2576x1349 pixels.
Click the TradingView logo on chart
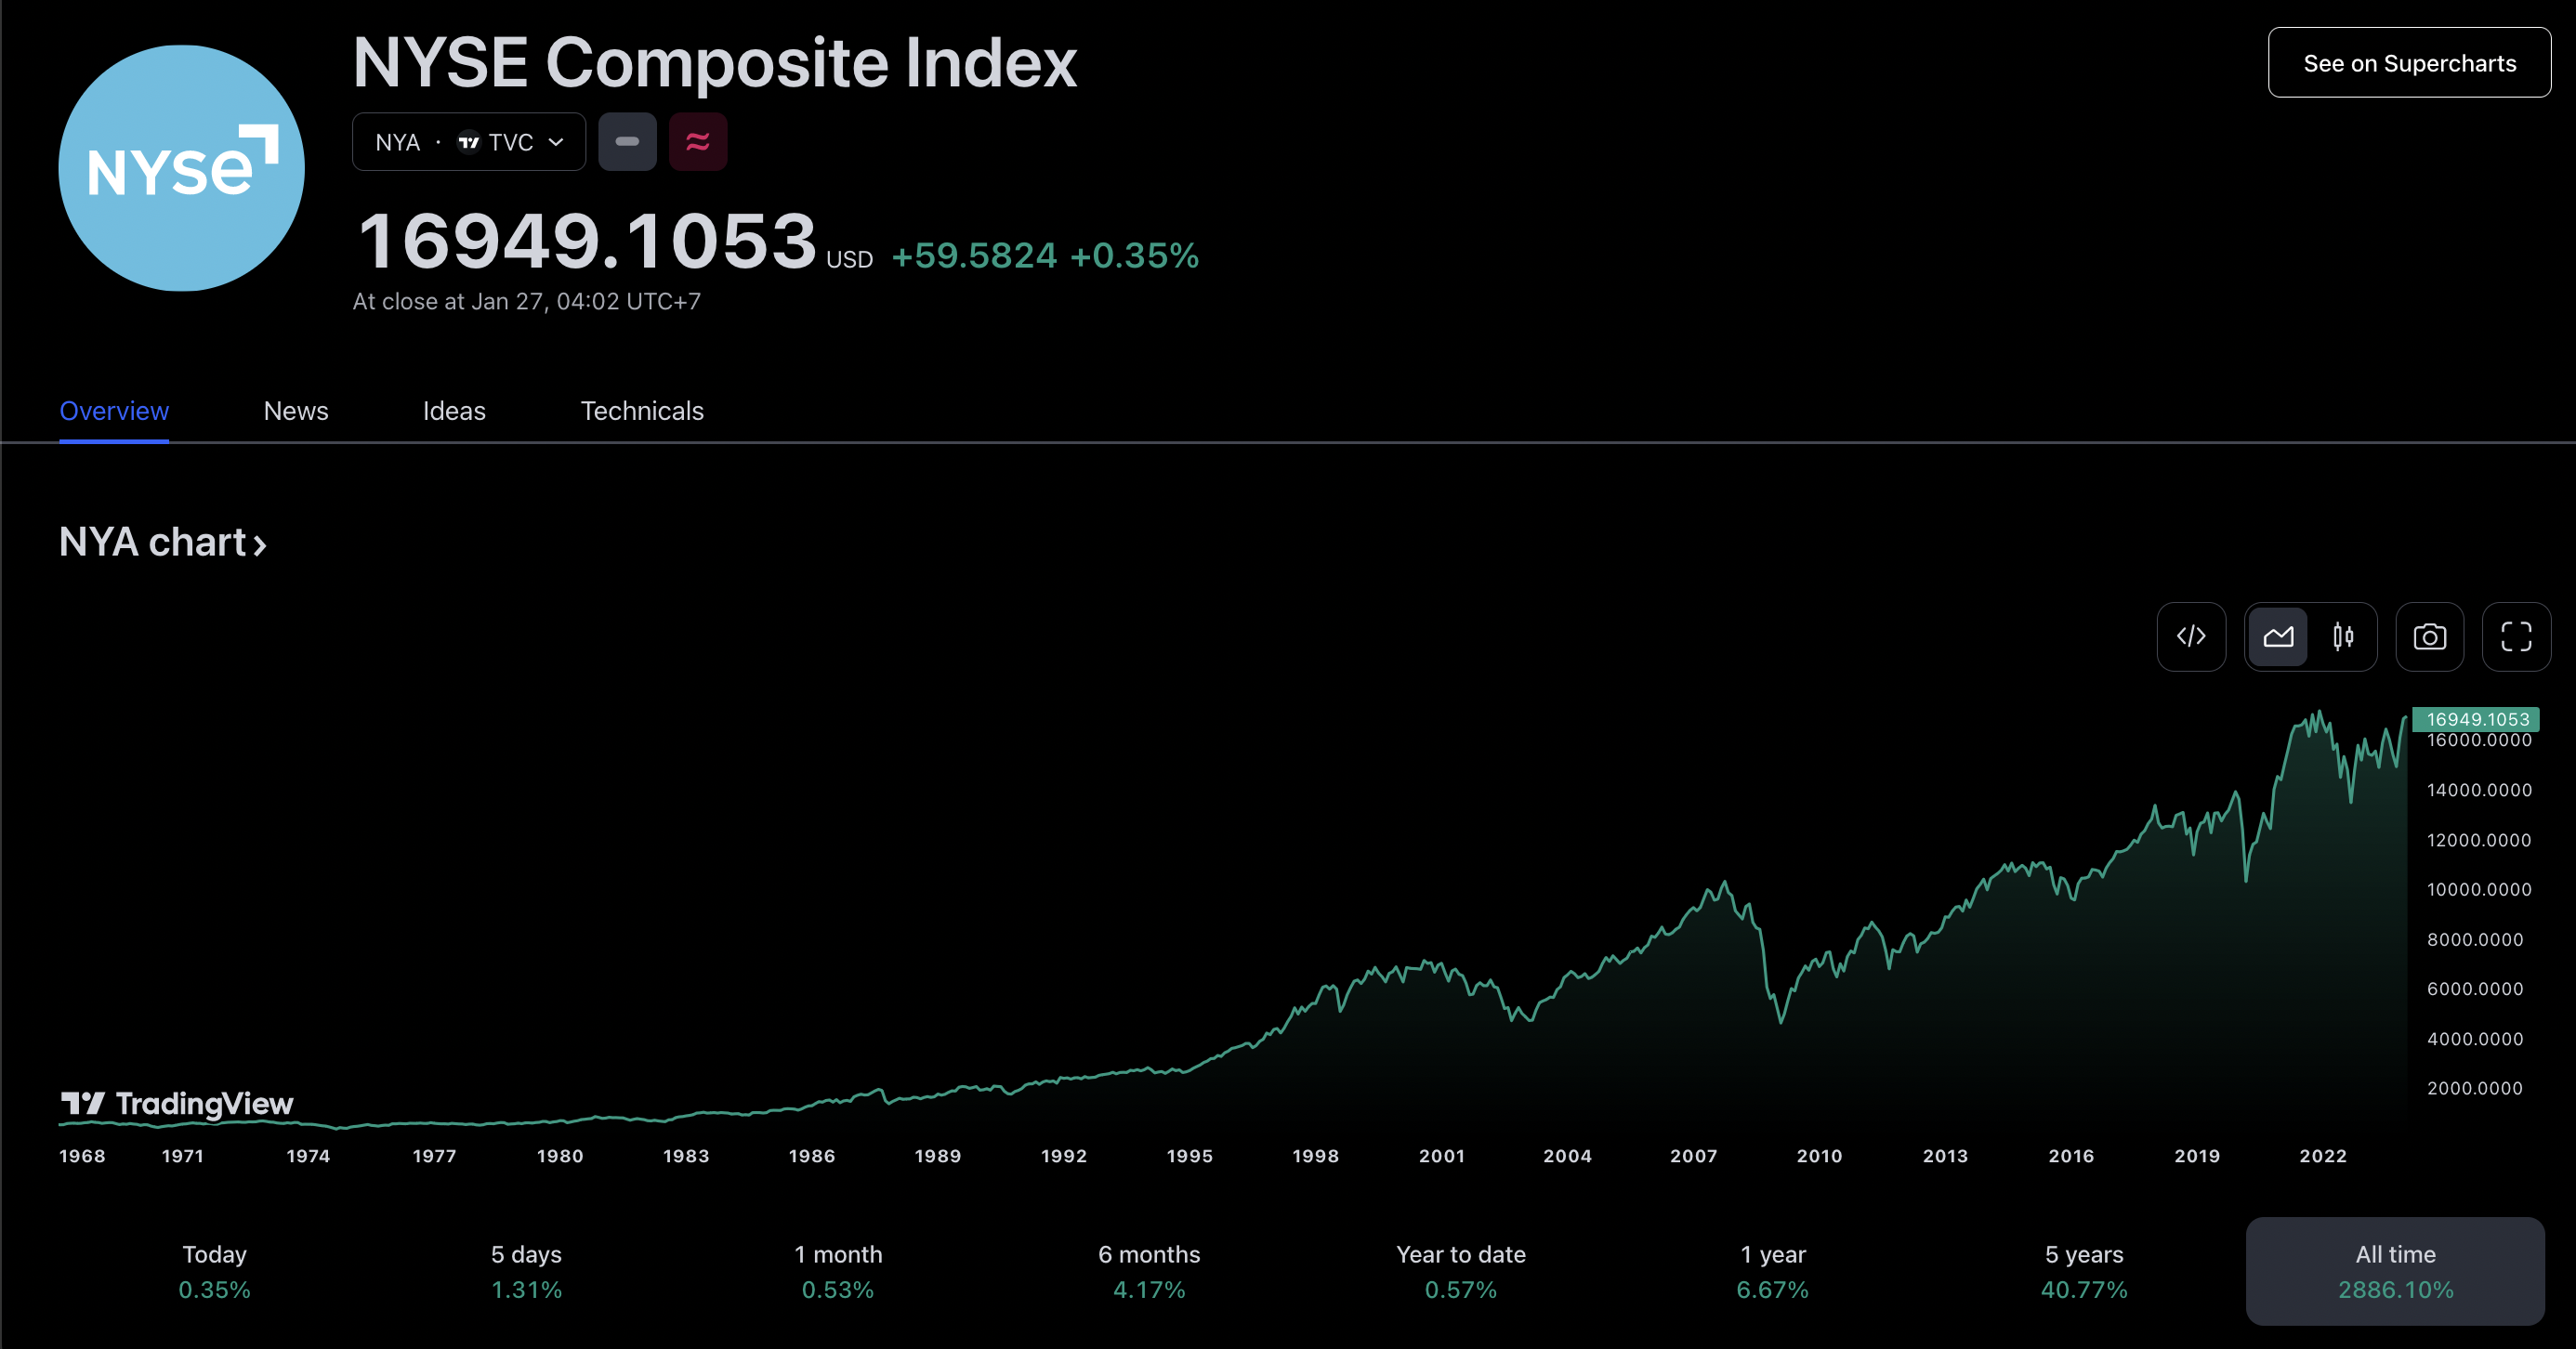pos(177,1103)
